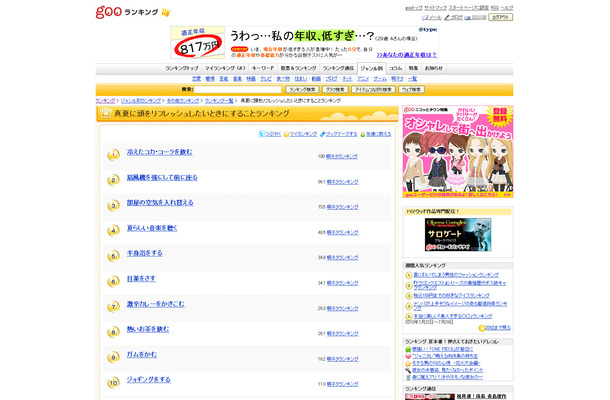
Task: Click the mail icon in header
Action: [425, 18]
